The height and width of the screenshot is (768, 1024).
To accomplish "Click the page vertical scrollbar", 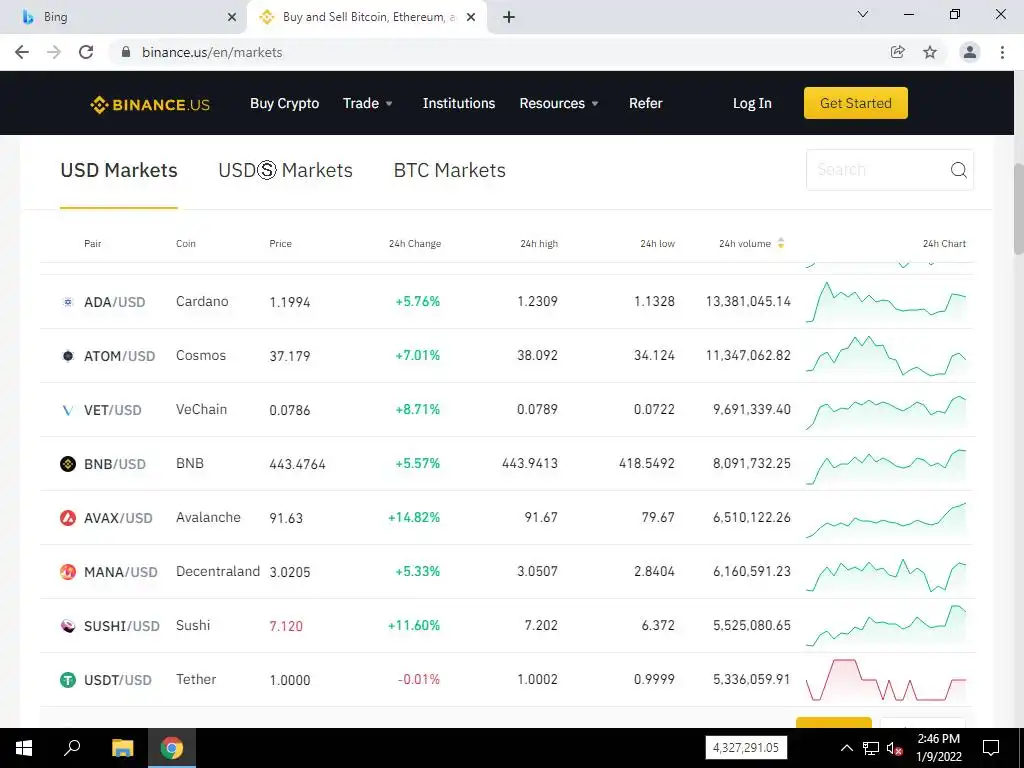I will coord(1019,209).
